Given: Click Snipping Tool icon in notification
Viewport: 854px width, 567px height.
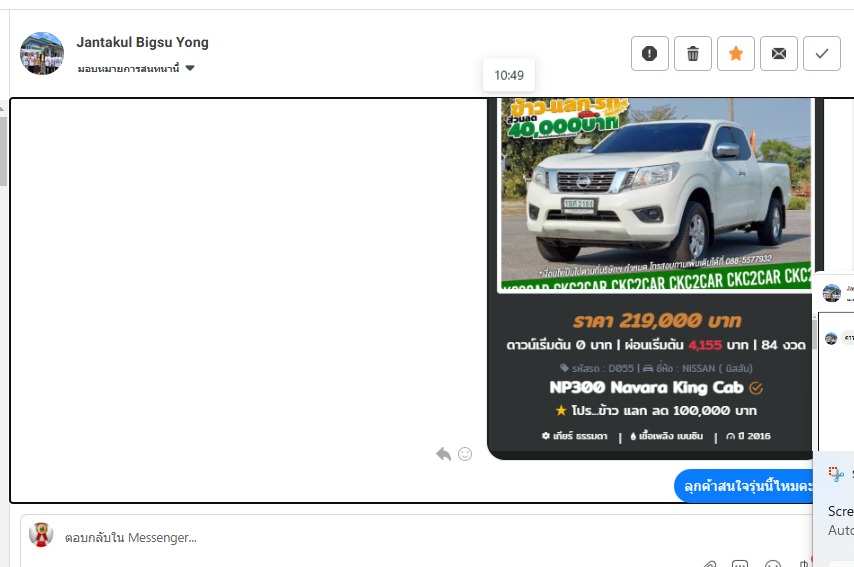Looking at the screenshot, I should click(x=835, y=473).
